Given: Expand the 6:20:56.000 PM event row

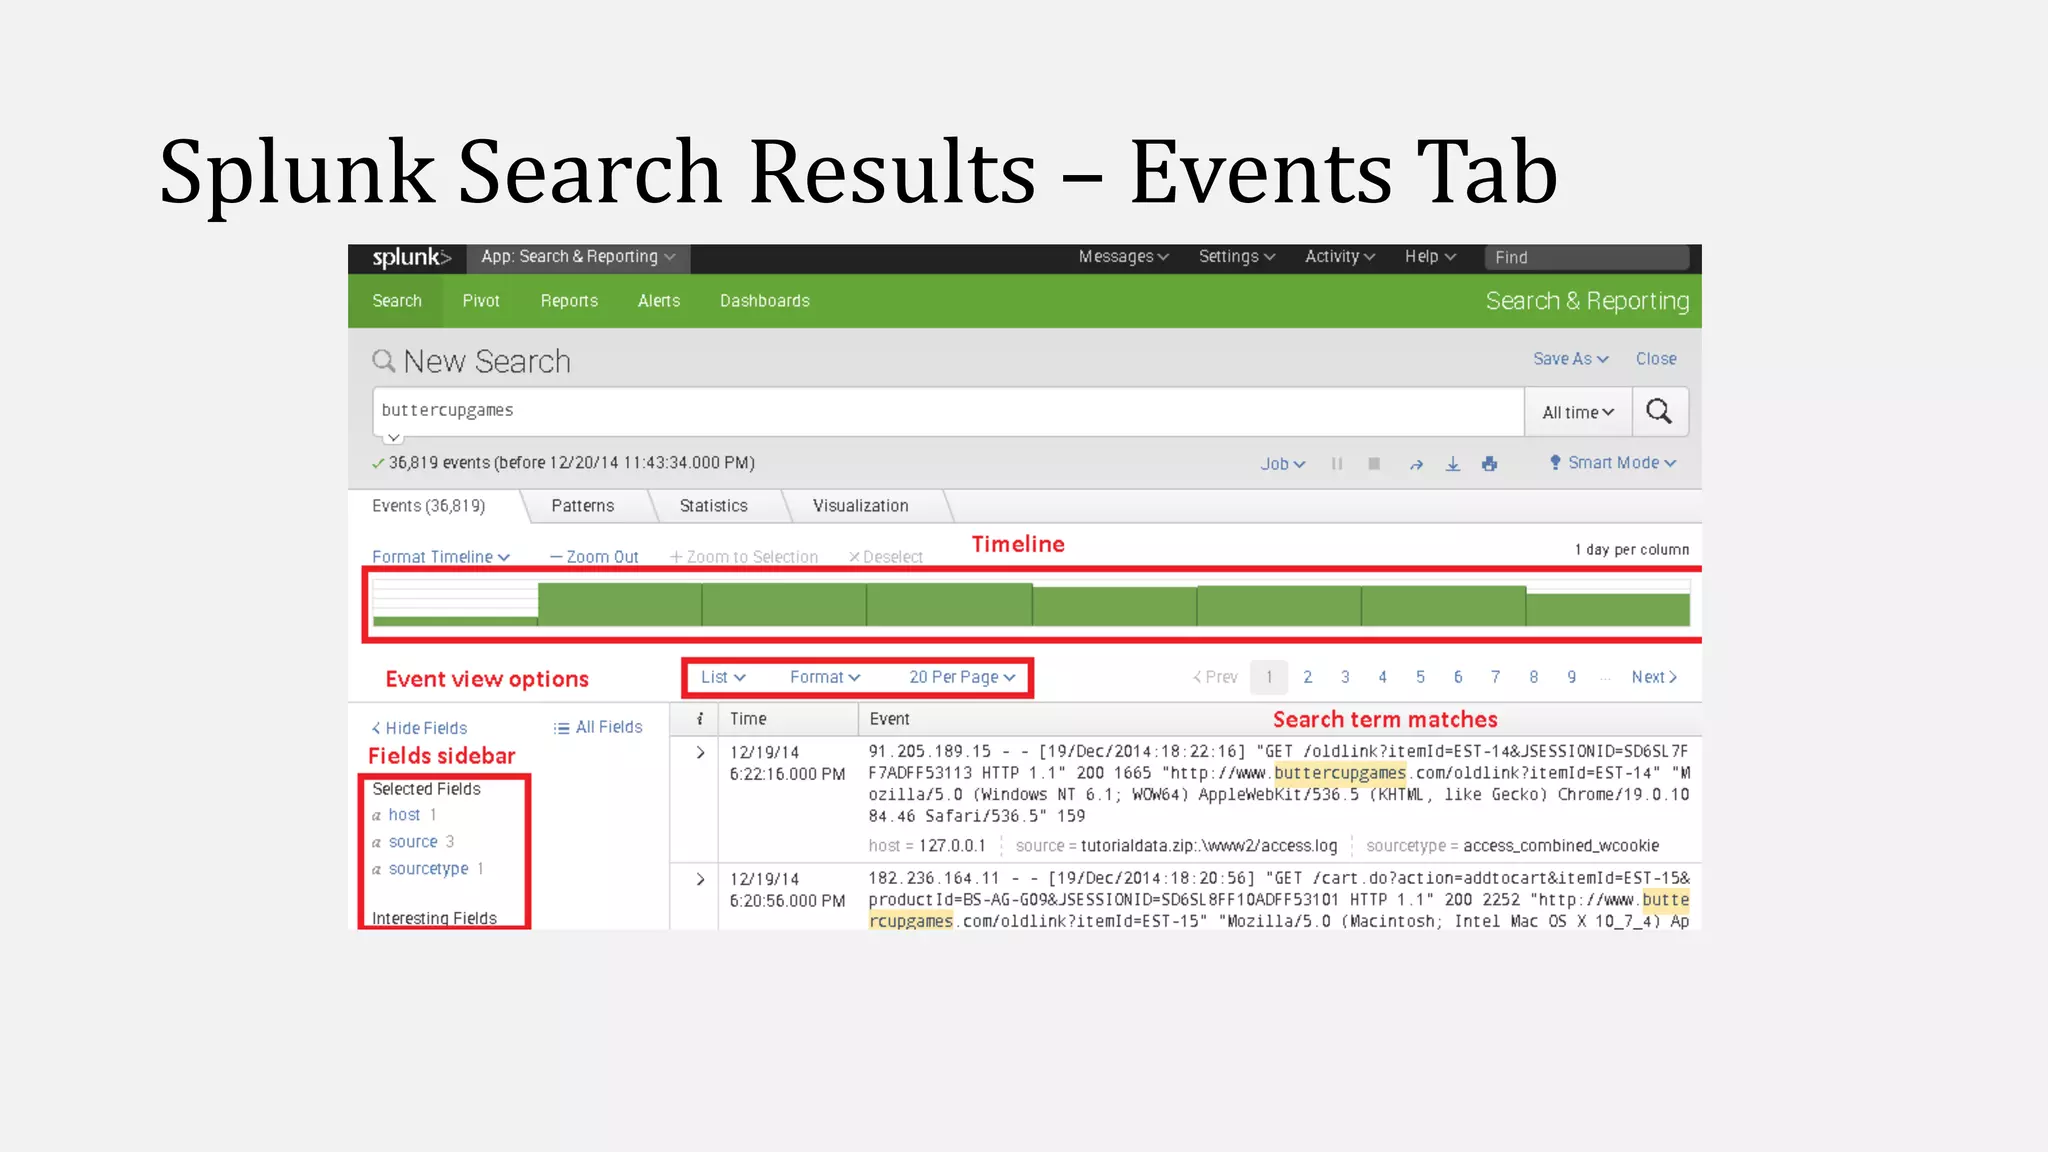Looking at the screenshot, I should point(700,880).
